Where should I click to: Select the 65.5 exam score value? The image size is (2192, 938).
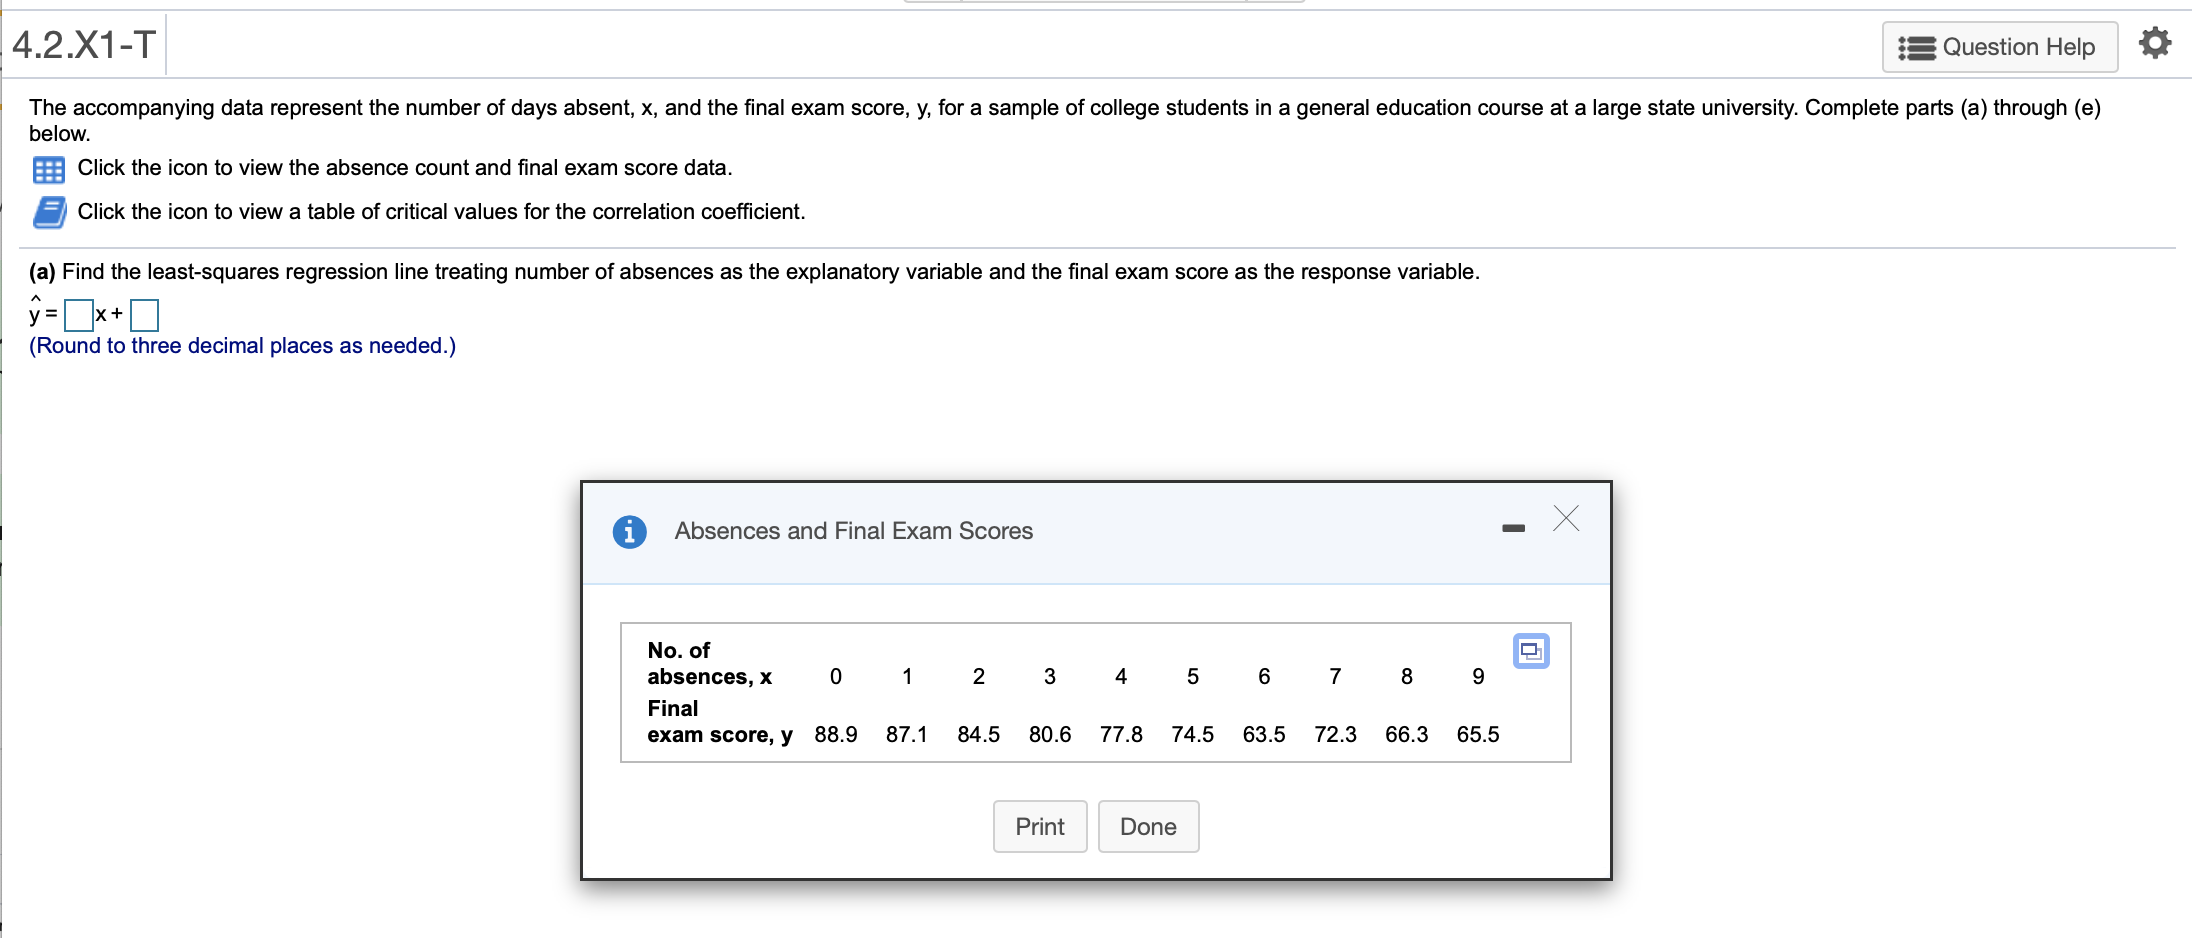[x=1477, y=734]
